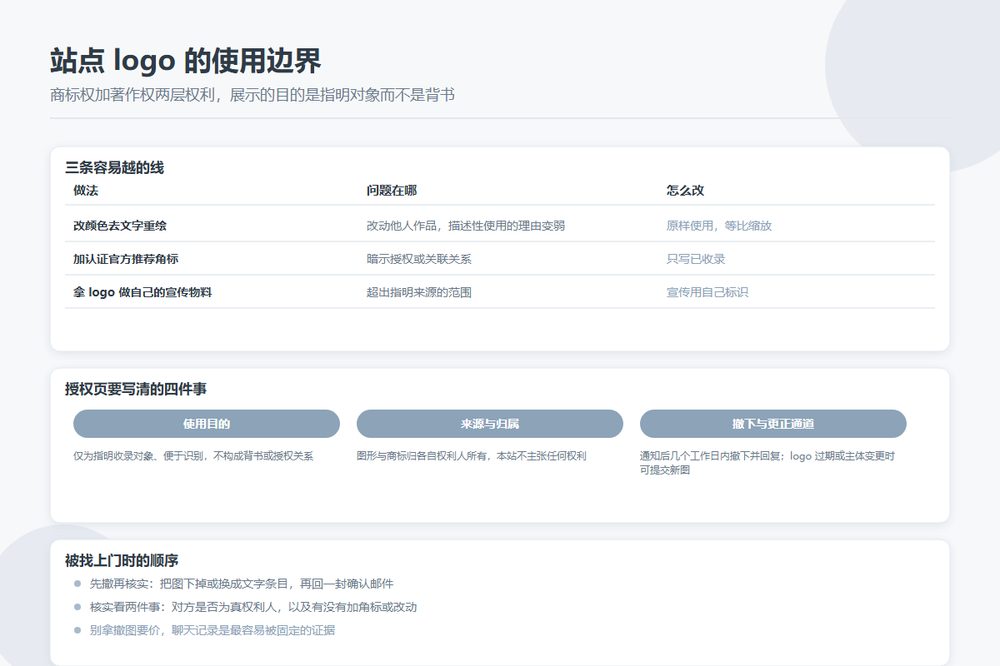Click the 问题在哪 column header
Screen dimensions: 1000x666
coord(392,190)
